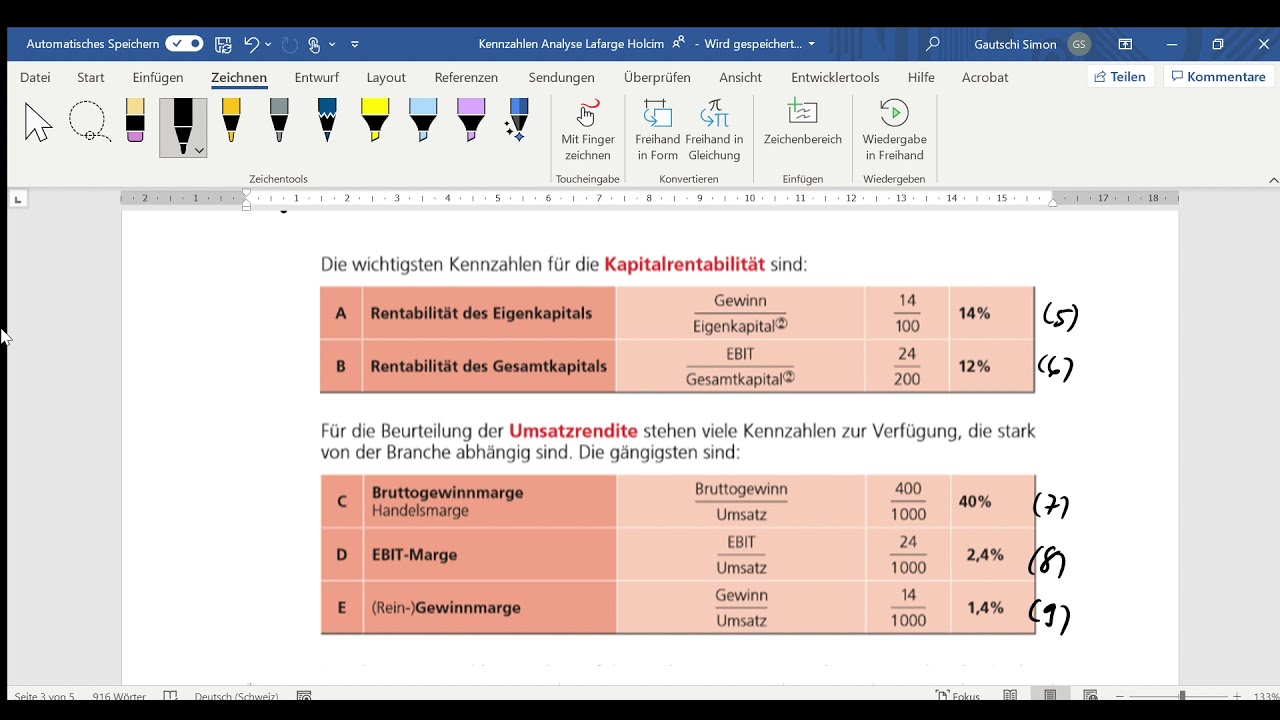Pick the eraser tool
Viewport: 1280px width, 720px height.
coord(135,121)
